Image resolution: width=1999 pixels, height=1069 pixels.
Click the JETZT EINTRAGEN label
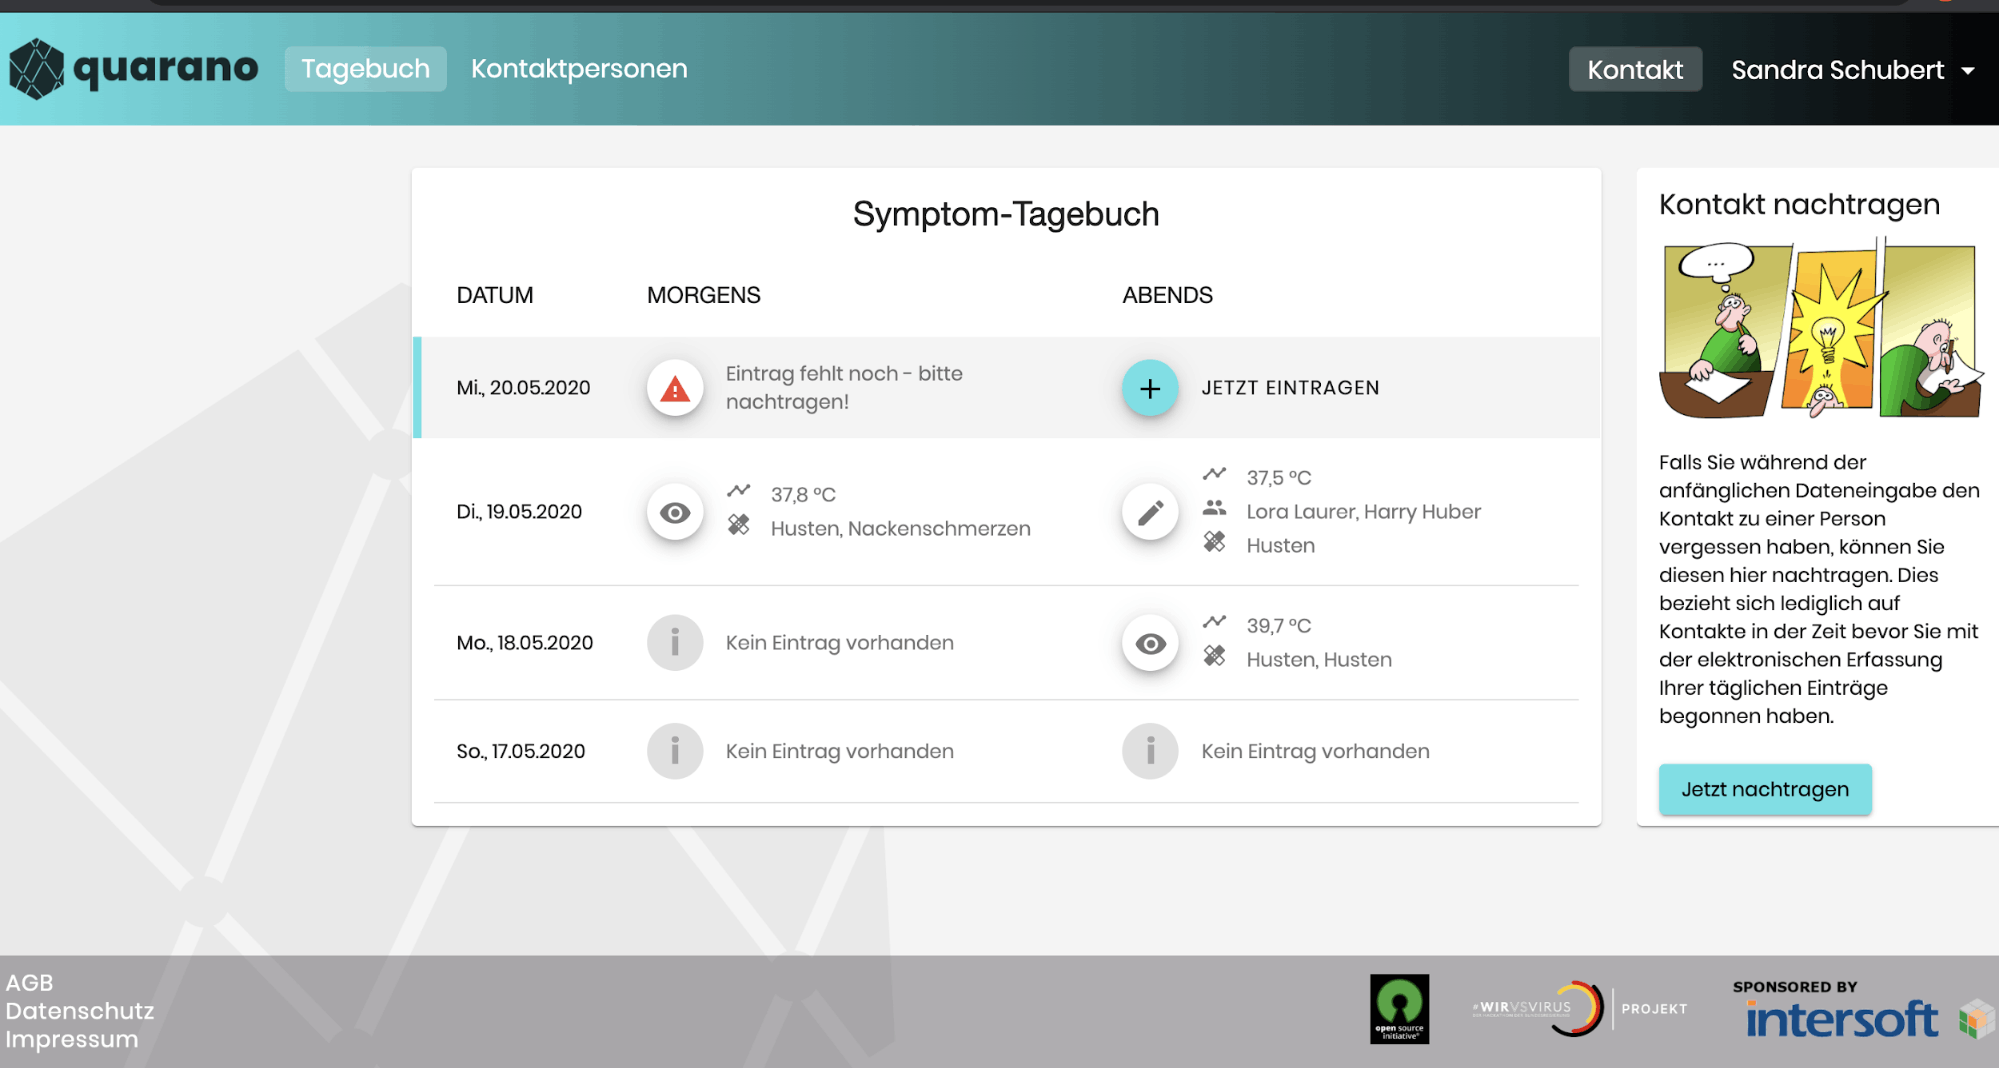click(x=1290, y=388)
